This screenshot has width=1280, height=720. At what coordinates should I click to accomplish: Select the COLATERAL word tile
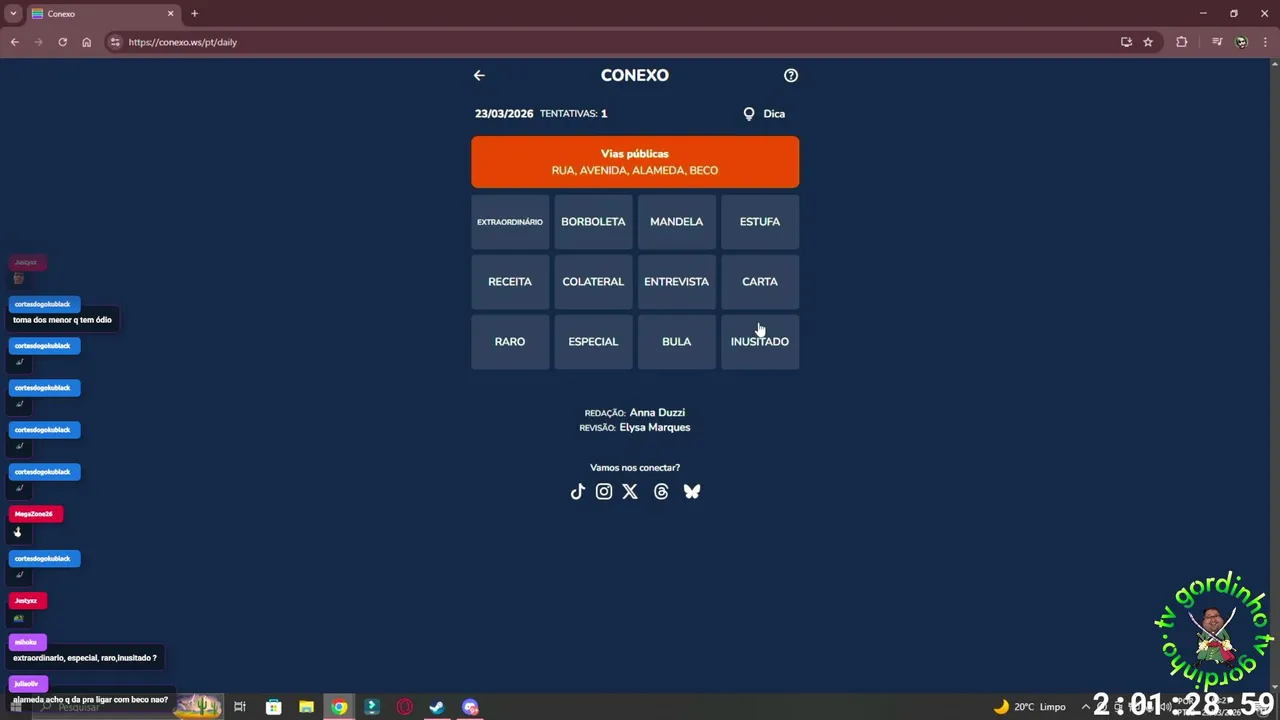click(593, 282)
